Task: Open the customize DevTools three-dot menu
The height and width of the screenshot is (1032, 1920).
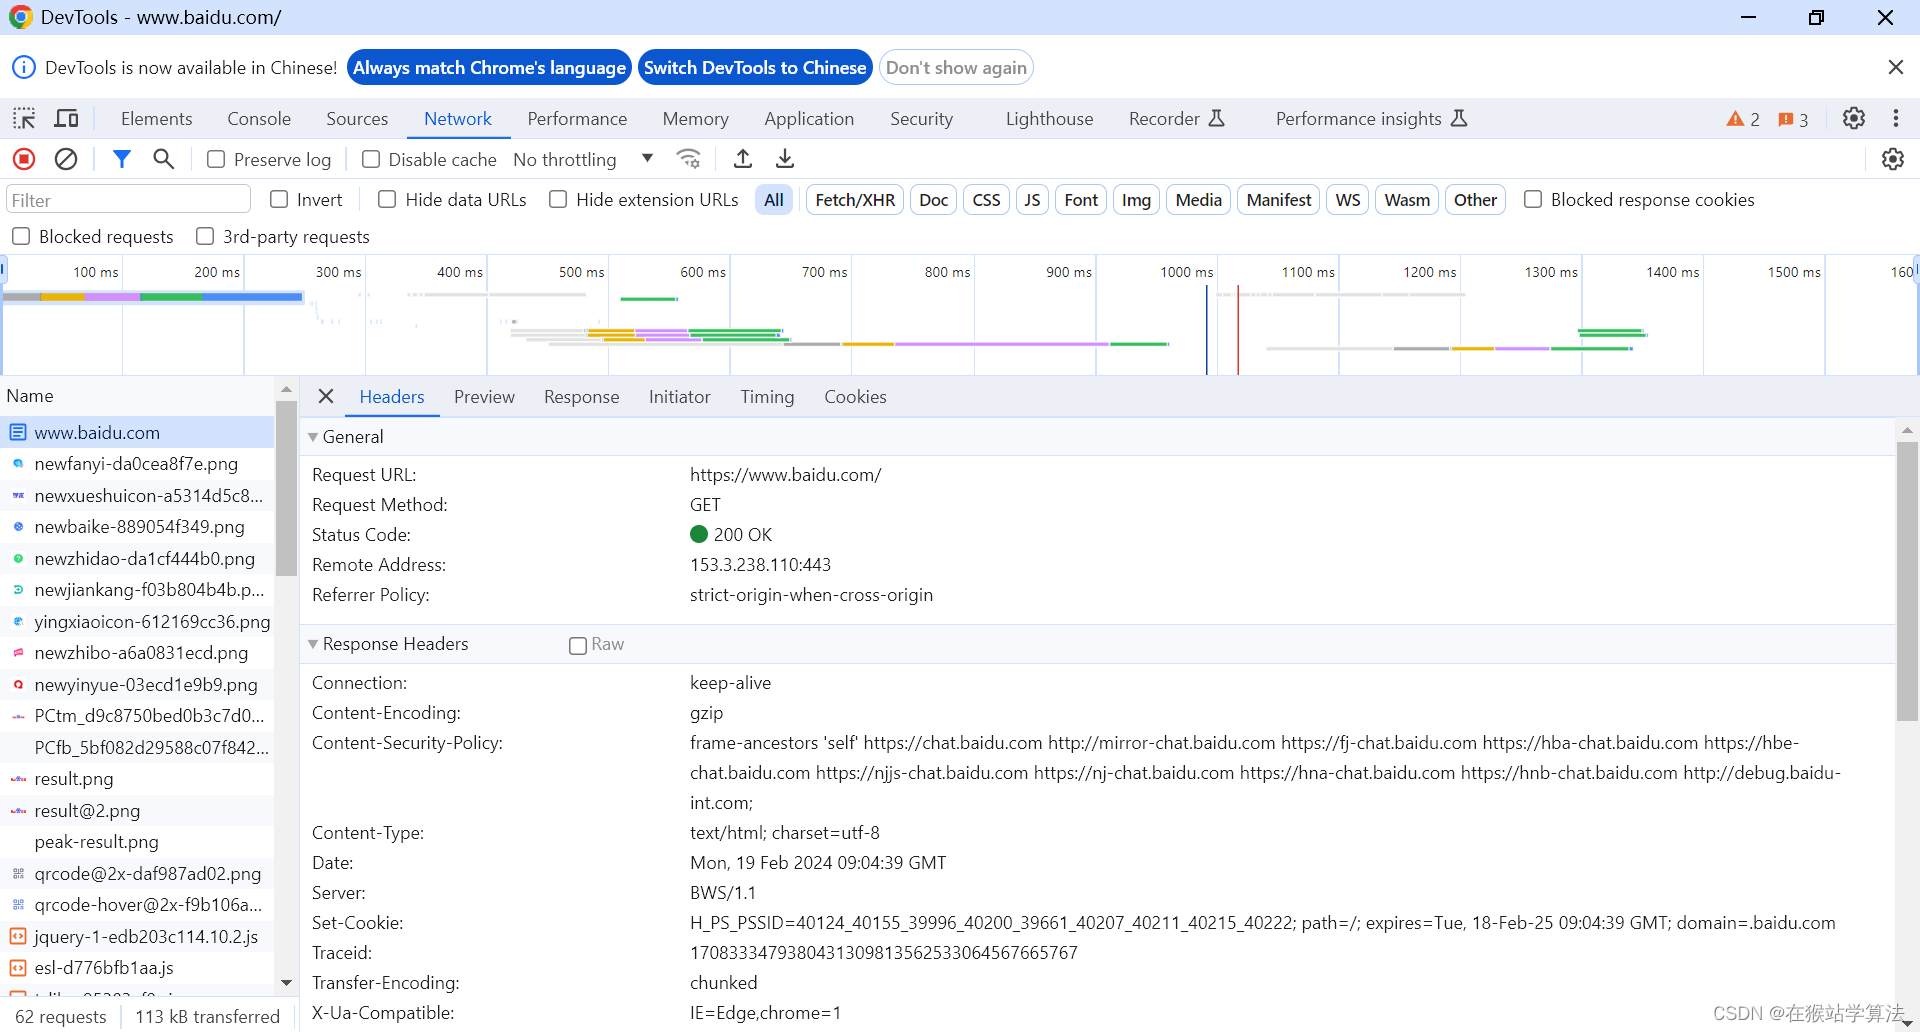Action: [1896, 118]
